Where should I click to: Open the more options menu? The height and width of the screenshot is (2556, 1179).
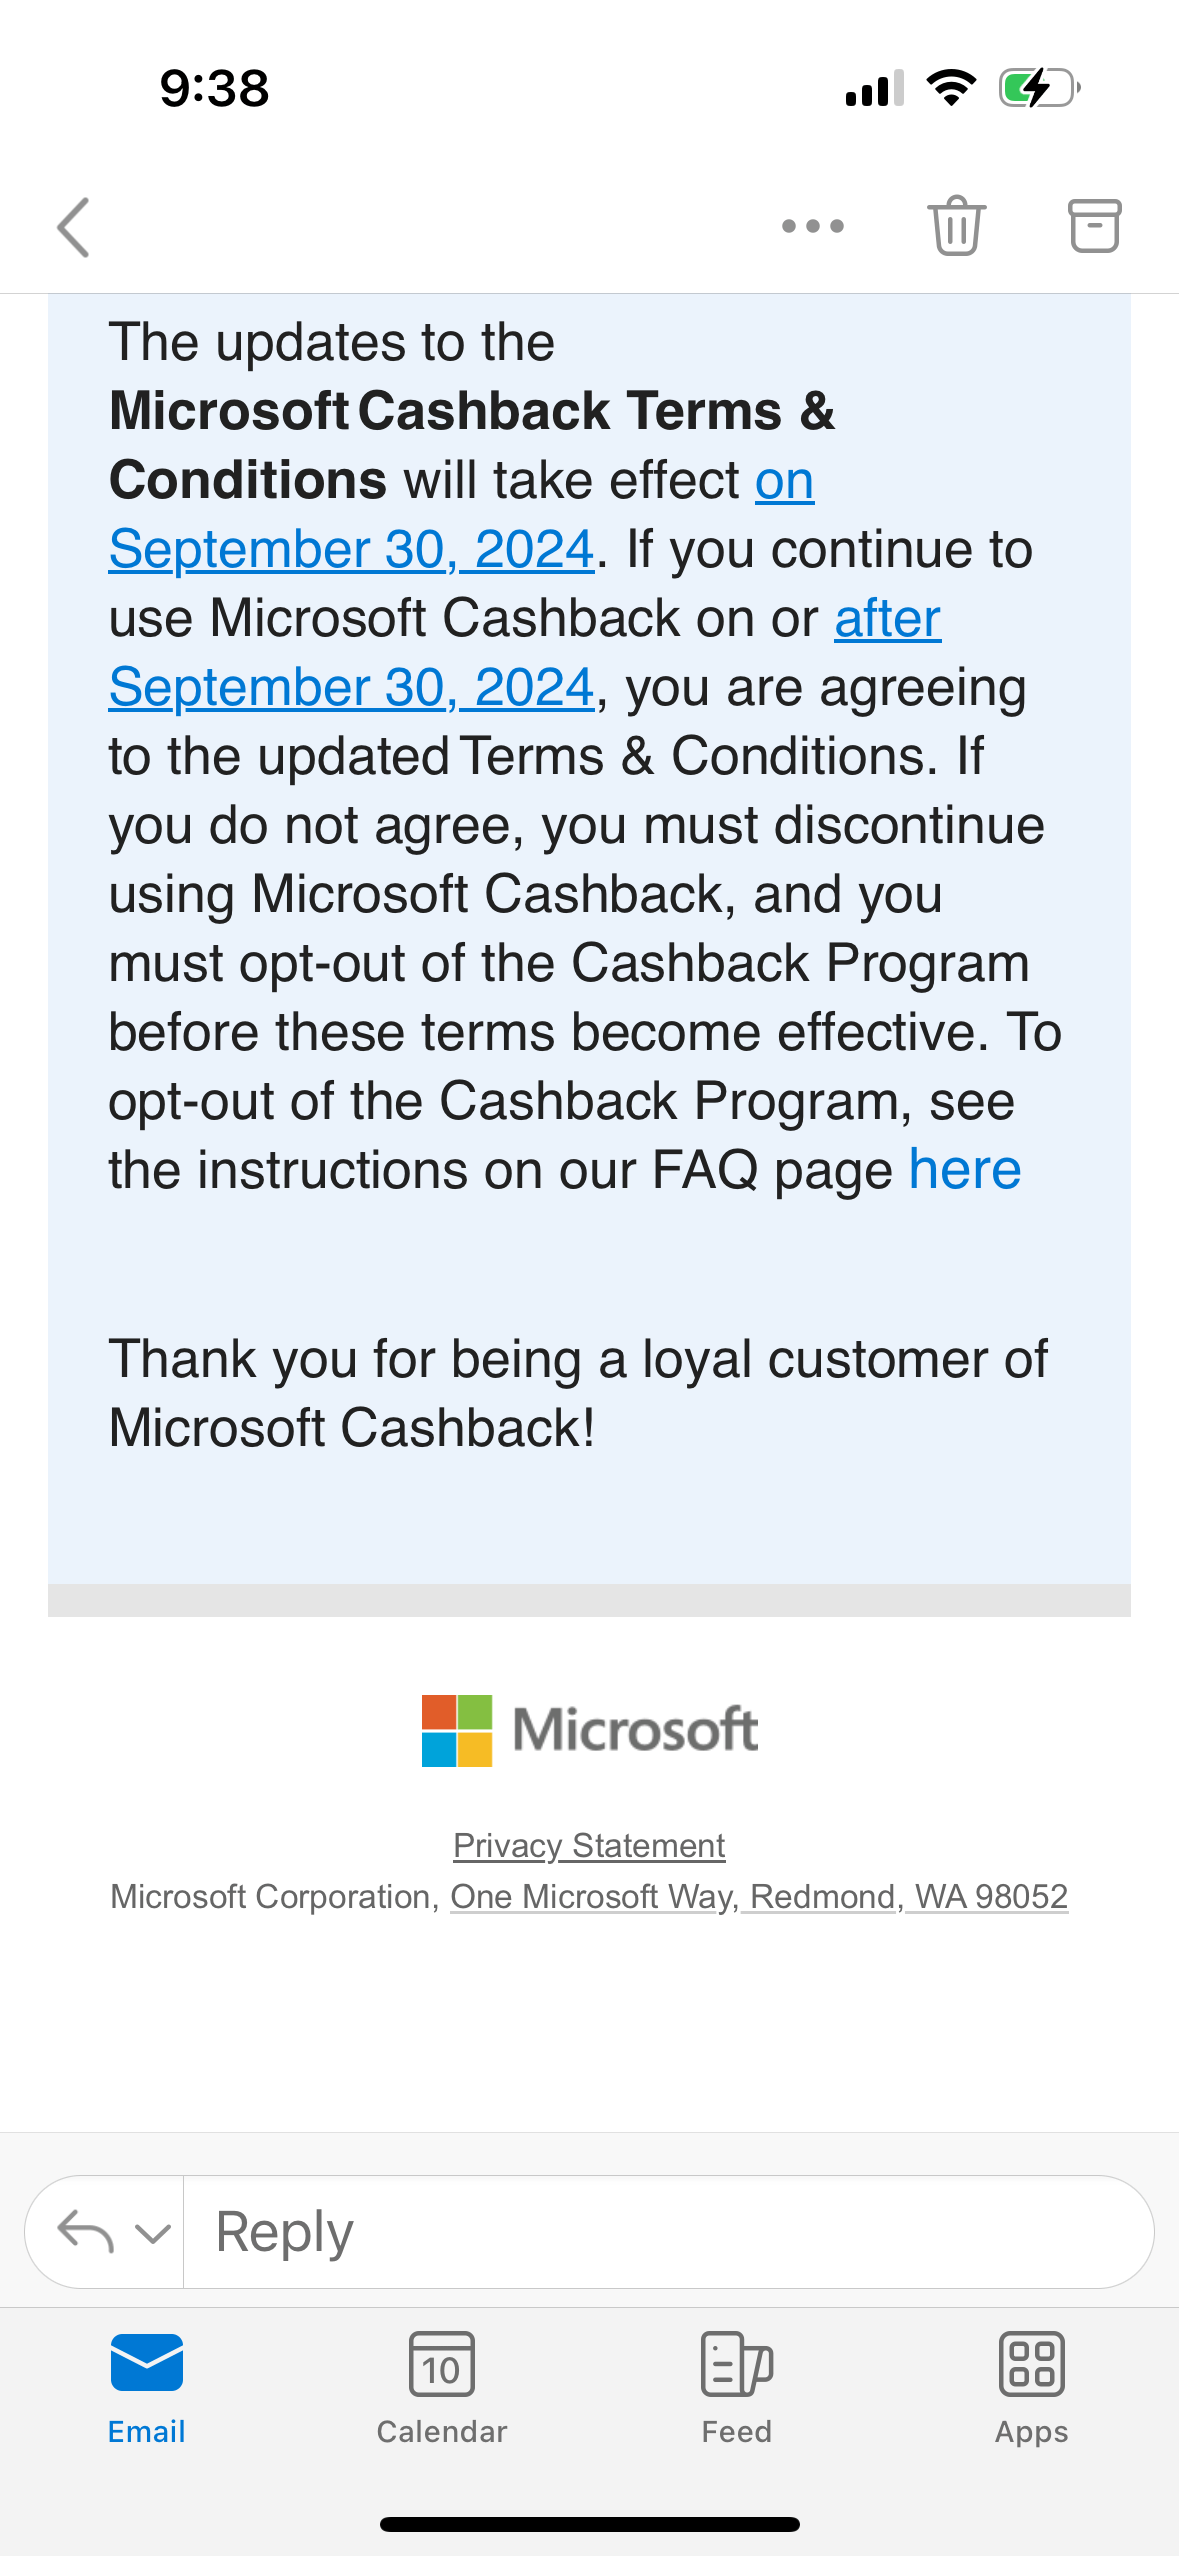click(813, 226)
